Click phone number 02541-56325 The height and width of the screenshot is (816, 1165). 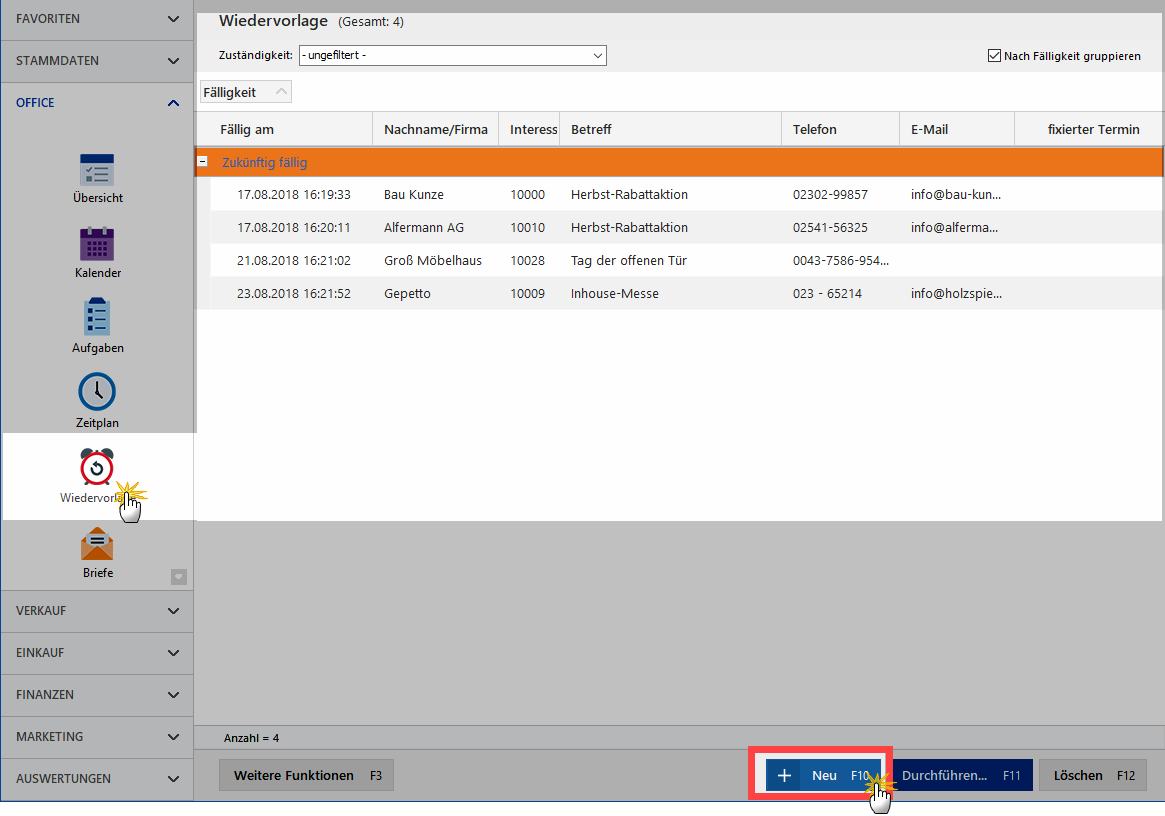[830, 227]
